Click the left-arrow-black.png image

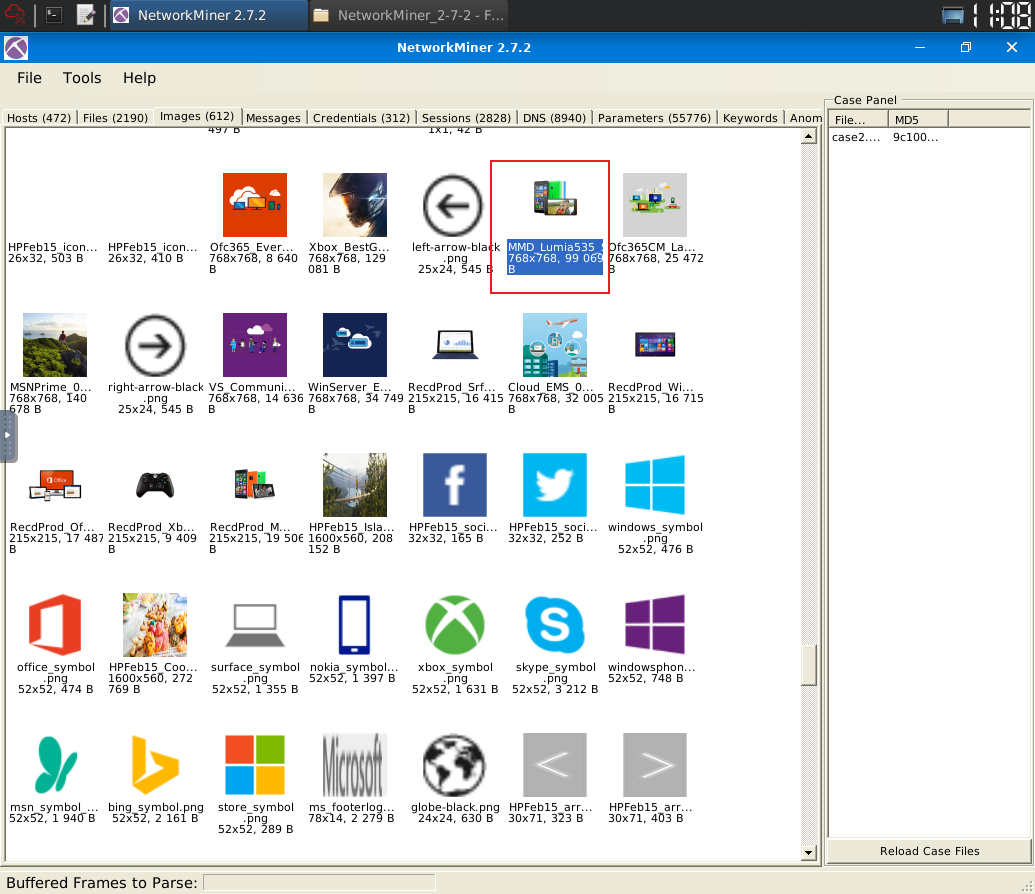click(x=454, y=205)
